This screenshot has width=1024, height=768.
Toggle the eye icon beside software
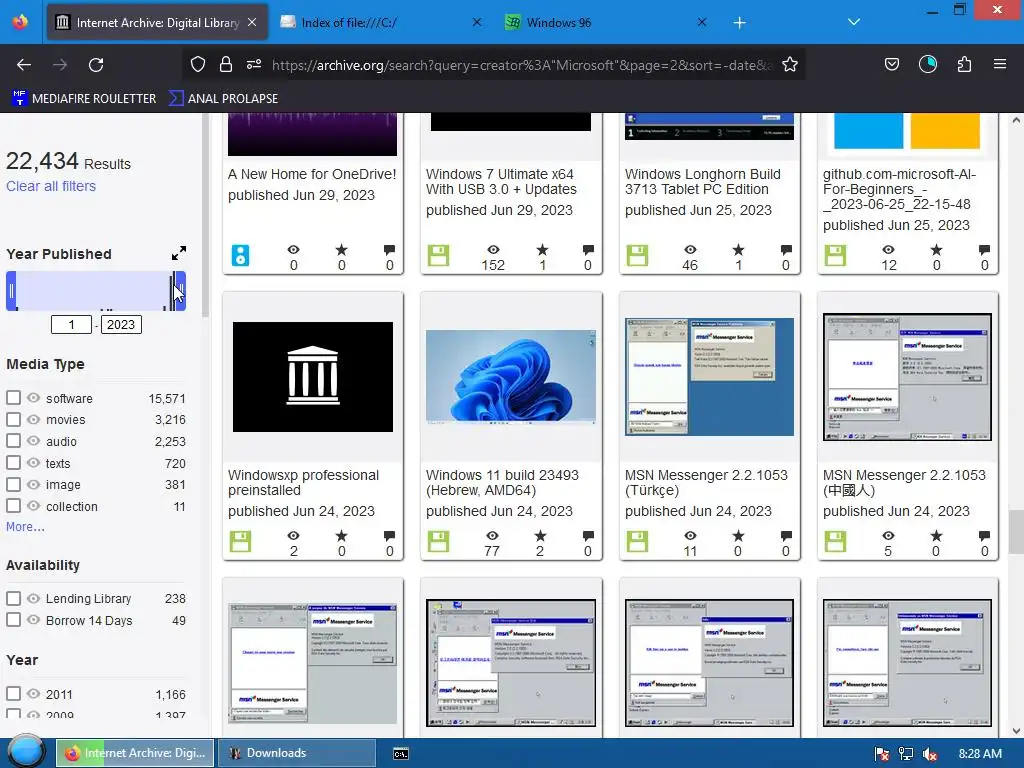click(33, 398)
